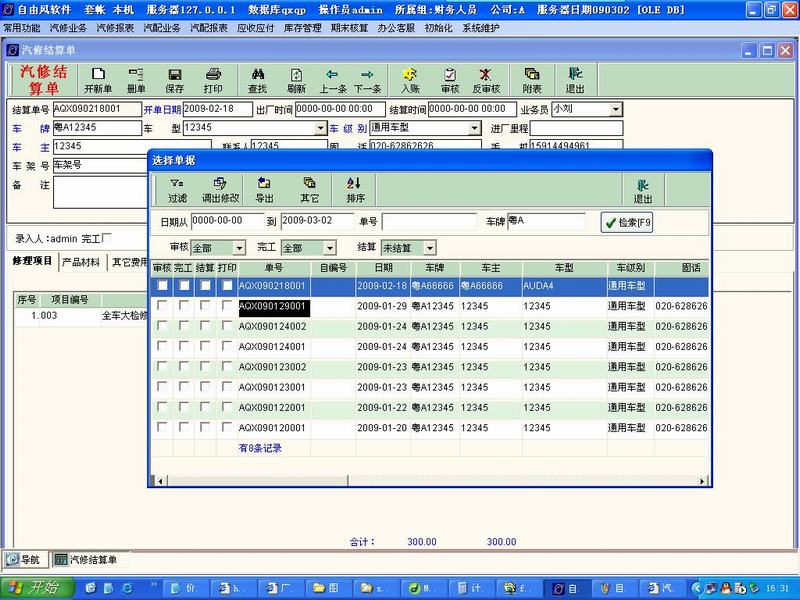Image resolution: width=800 pixels, height=600 pixels.
Task: Click the 进厂里程 input field
Action: point(577,128)
